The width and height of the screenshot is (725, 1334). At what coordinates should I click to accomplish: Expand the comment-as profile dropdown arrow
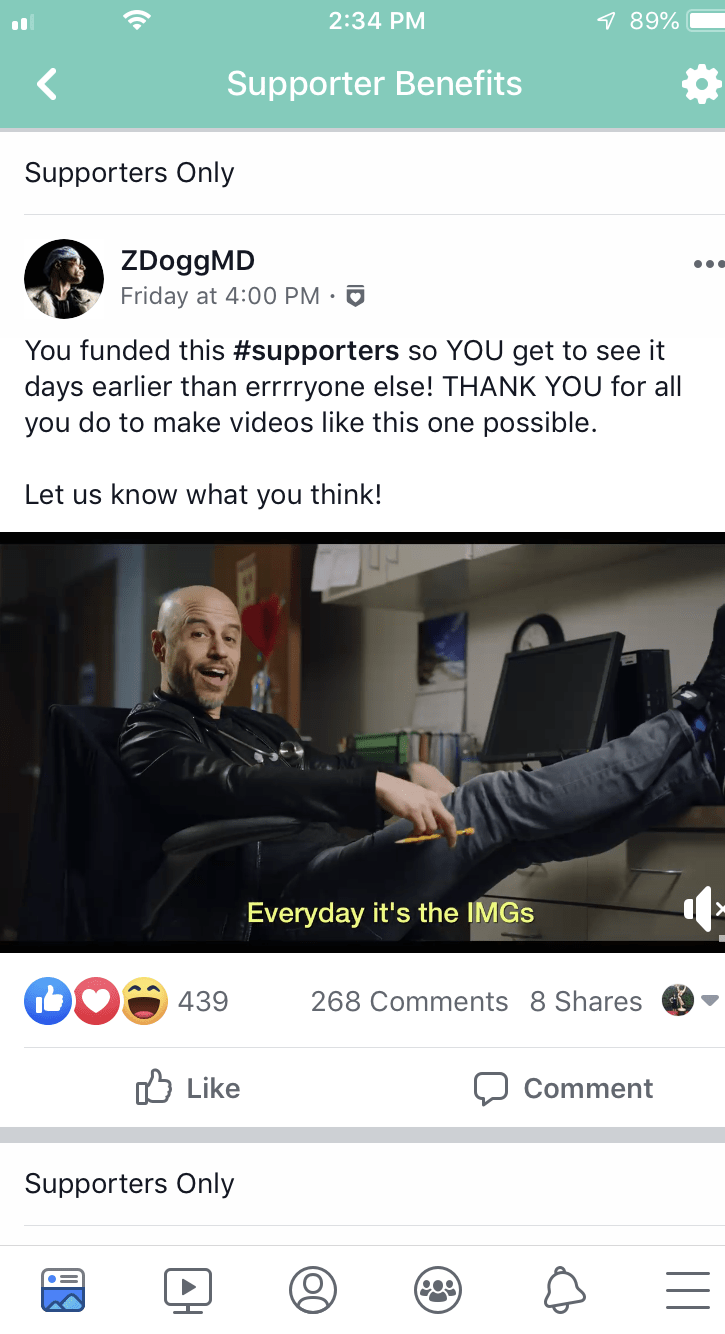point(709,1001)
